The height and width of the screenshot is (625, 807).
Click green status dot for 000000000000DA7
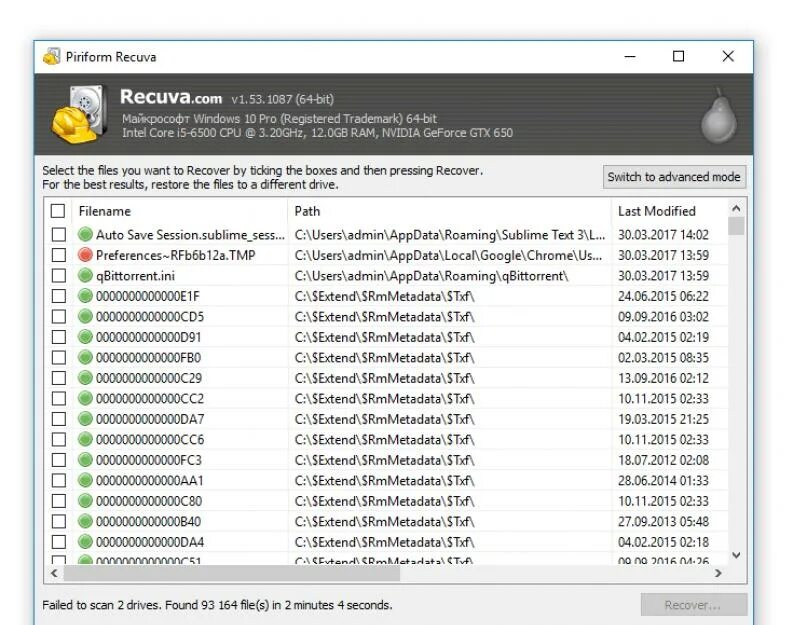[85, 419]
